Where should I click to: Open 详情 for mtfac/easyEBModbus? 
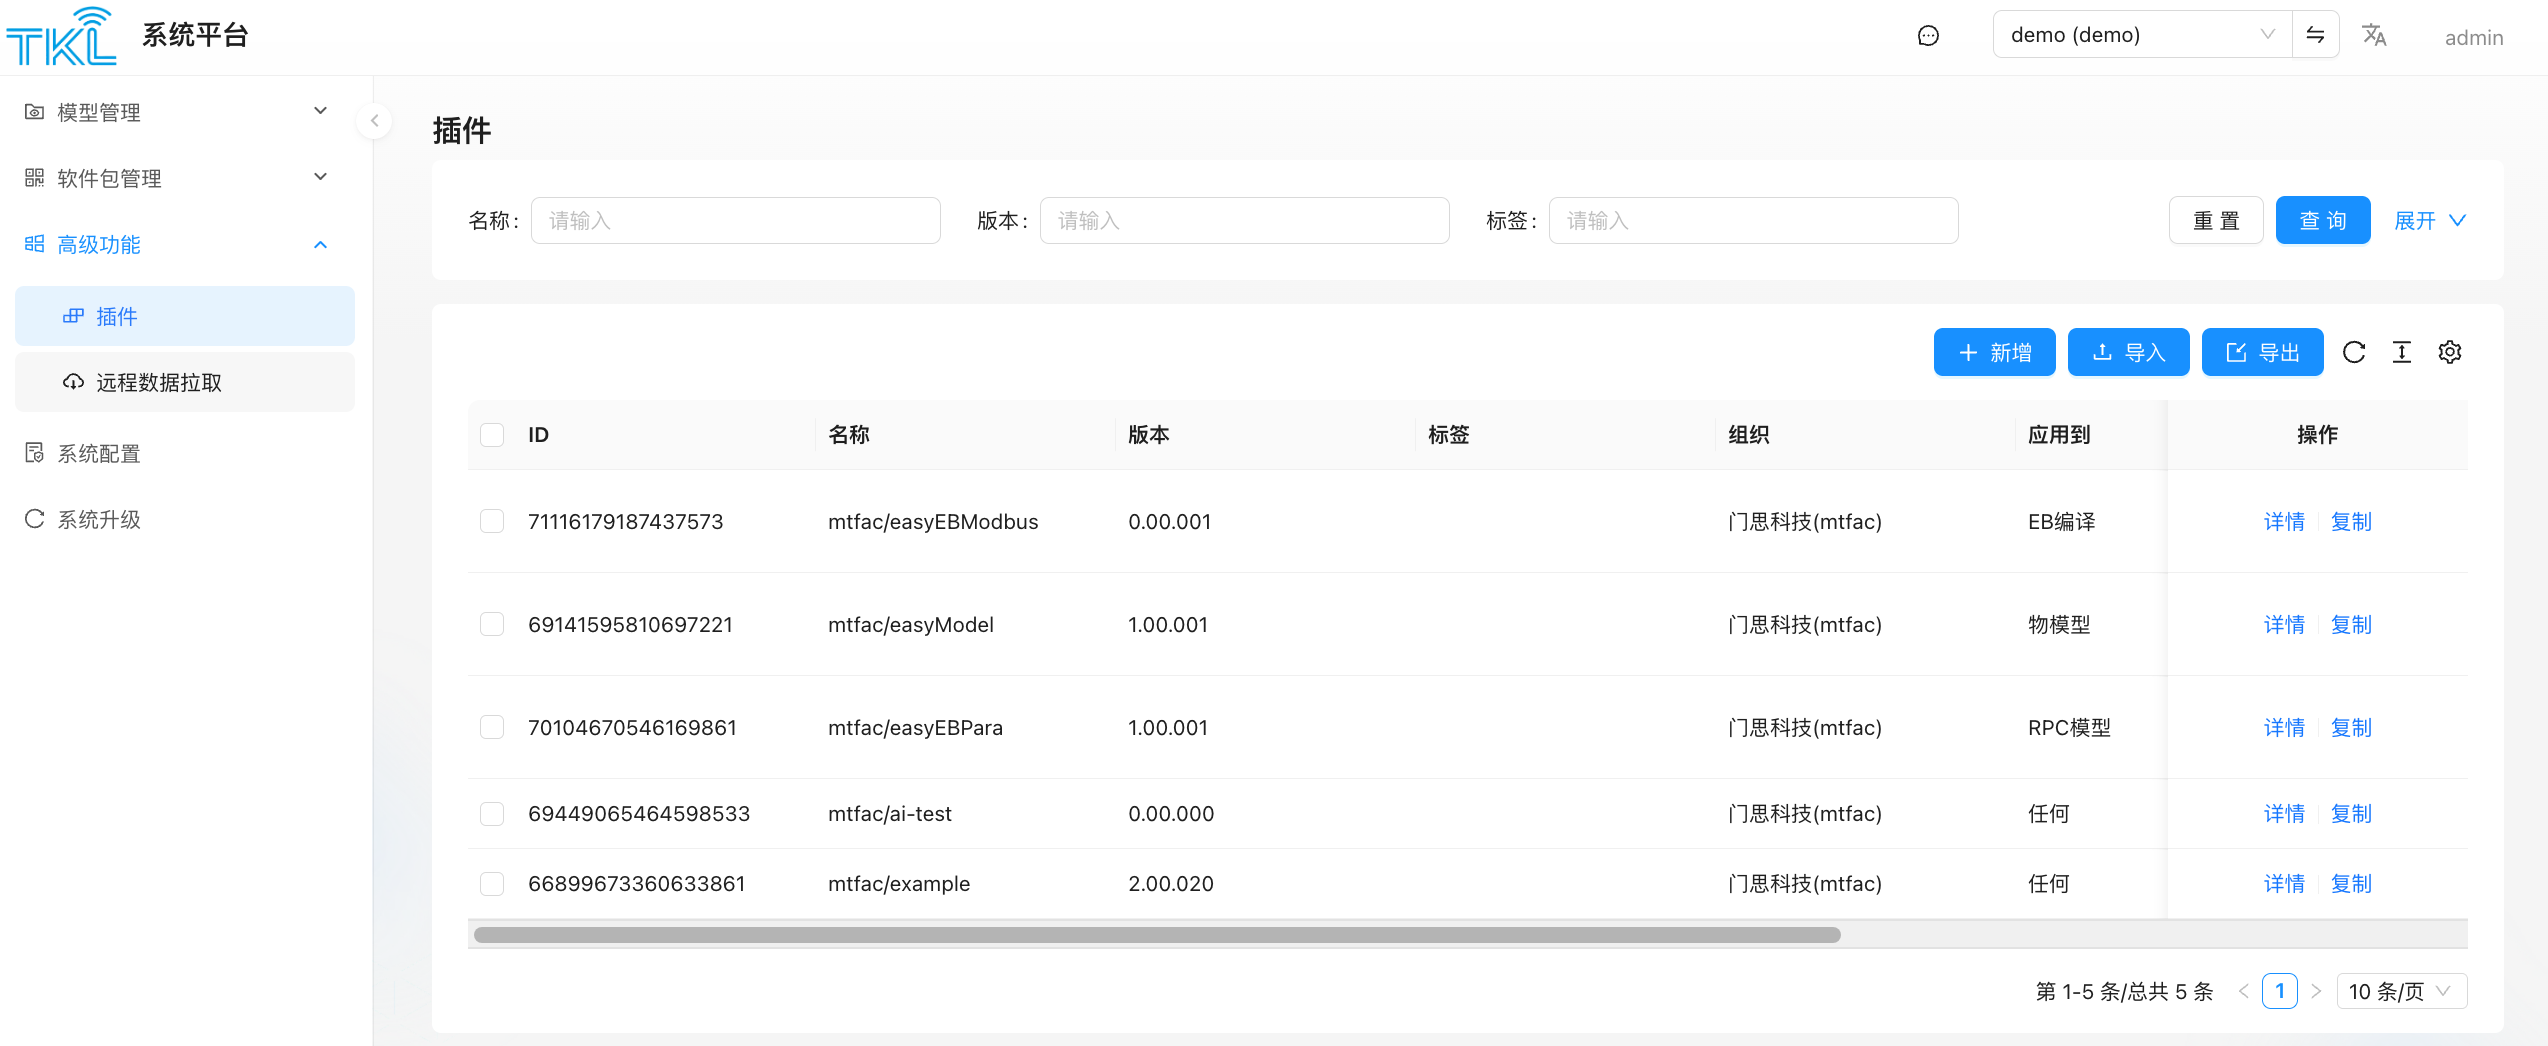point(2284,521)
